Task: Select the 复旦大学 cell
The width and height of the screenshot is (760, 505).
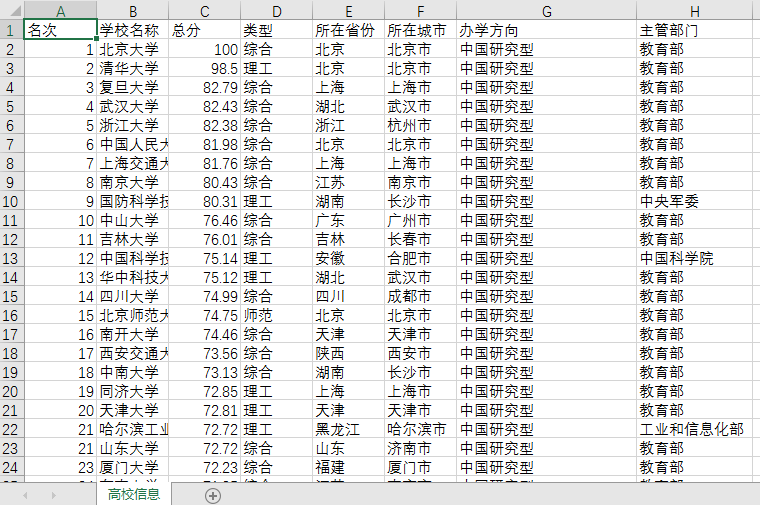Action: coord(133,87)
